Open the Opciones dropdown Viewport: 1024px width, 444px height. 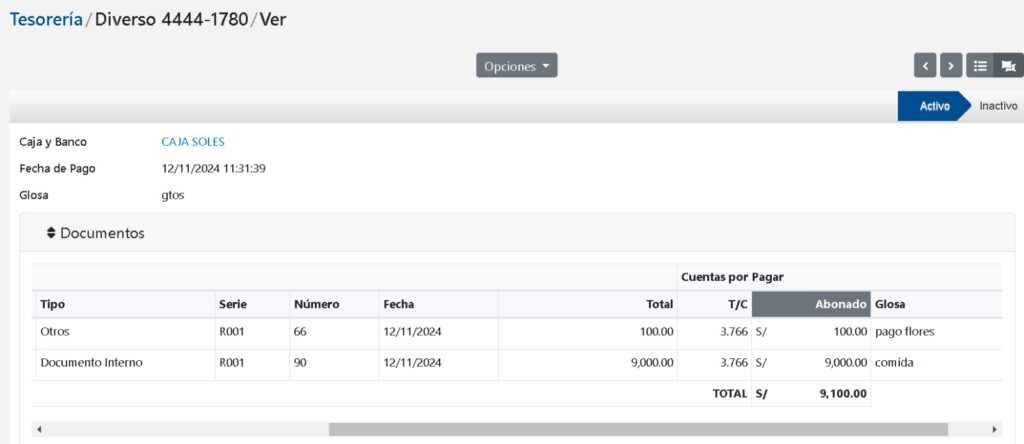pos(516,66)
